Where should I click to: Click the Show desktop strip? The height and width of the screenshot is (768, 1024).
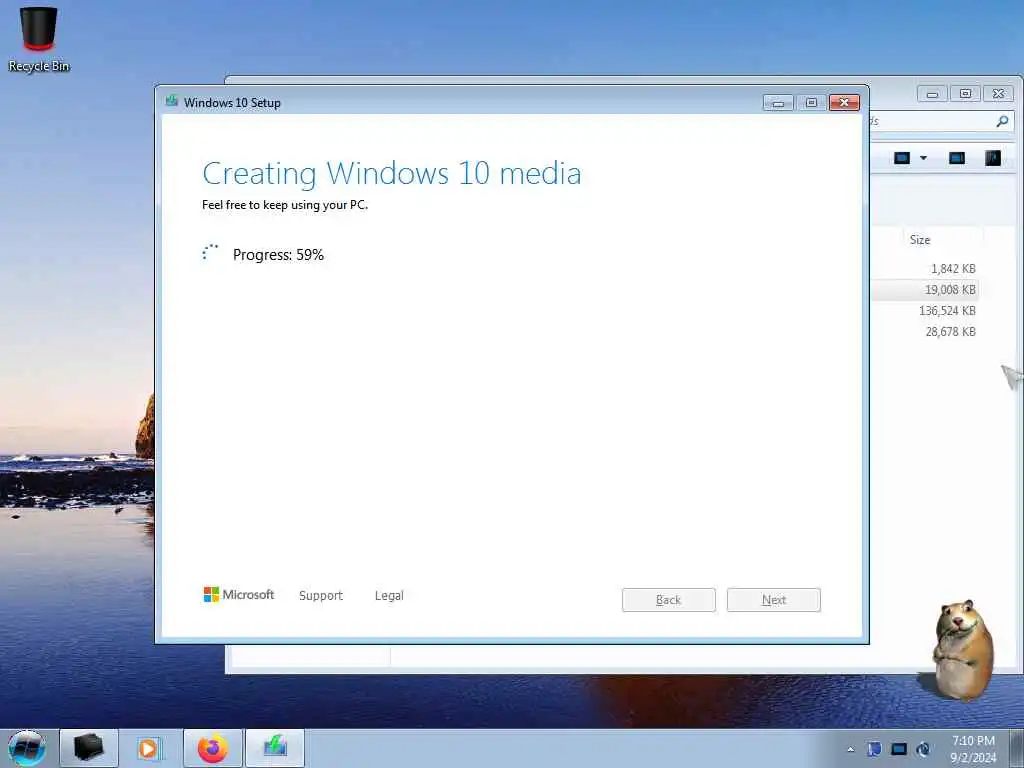tap(1016, 748)
